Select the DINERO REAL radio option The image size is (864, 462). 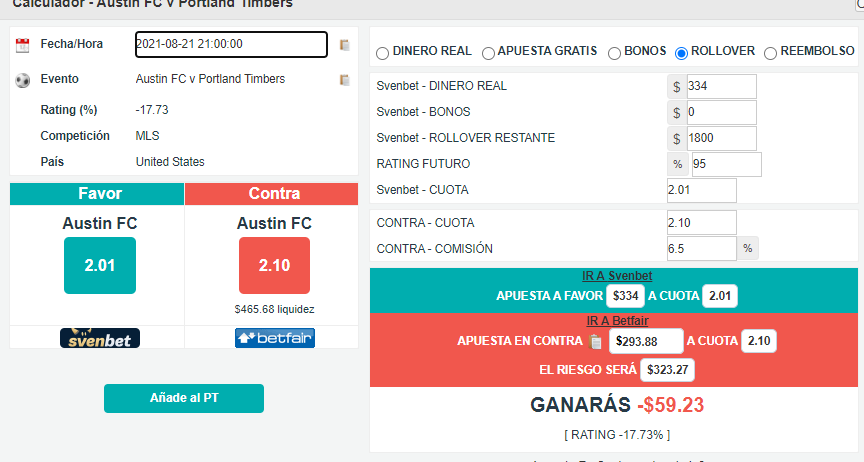(x=382, y=53)
